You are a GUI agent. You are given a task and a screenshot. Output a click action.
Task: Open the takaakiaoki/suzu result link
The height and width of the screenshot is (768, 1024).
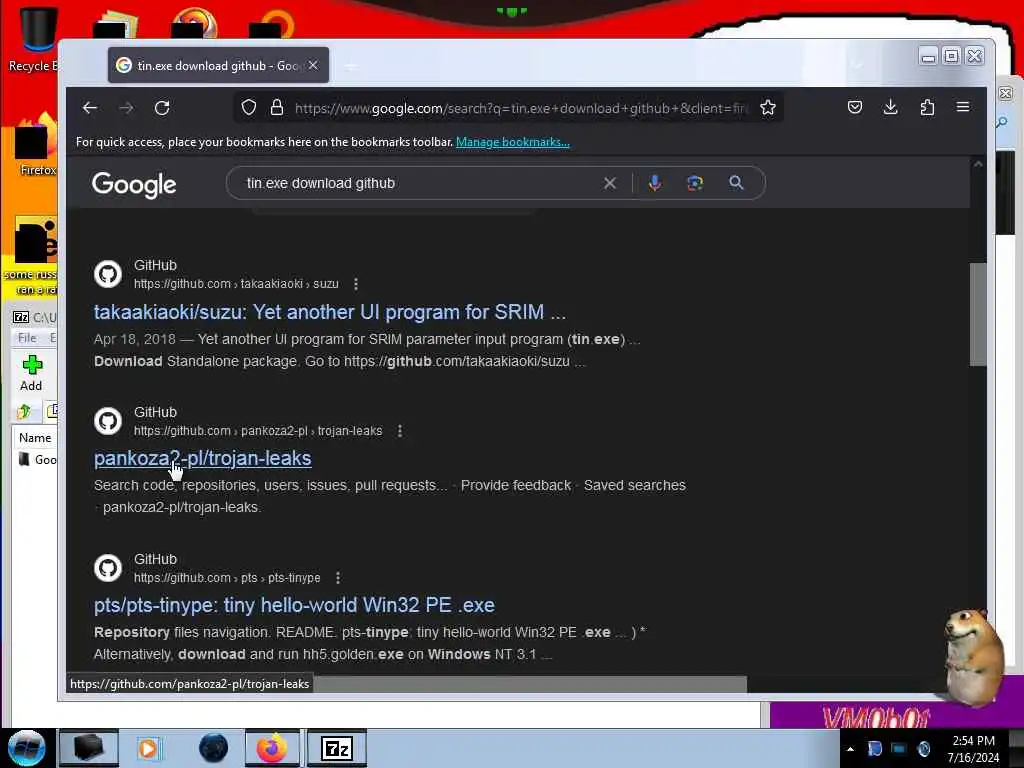tap(330, 312)
